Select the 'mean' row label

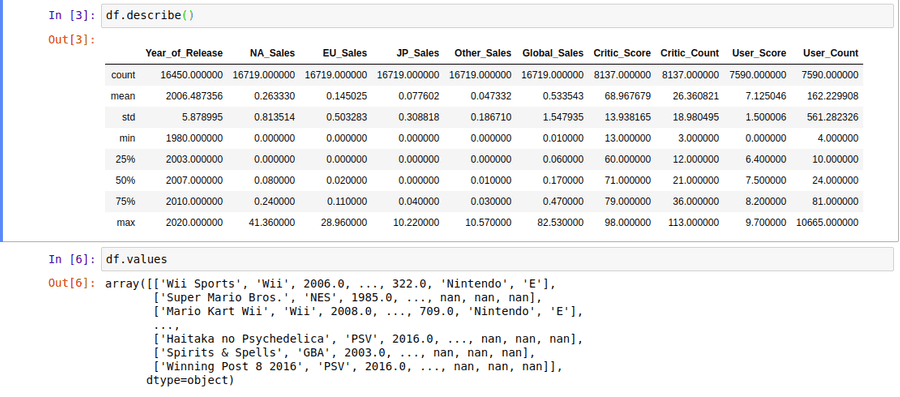click(123, 96)
